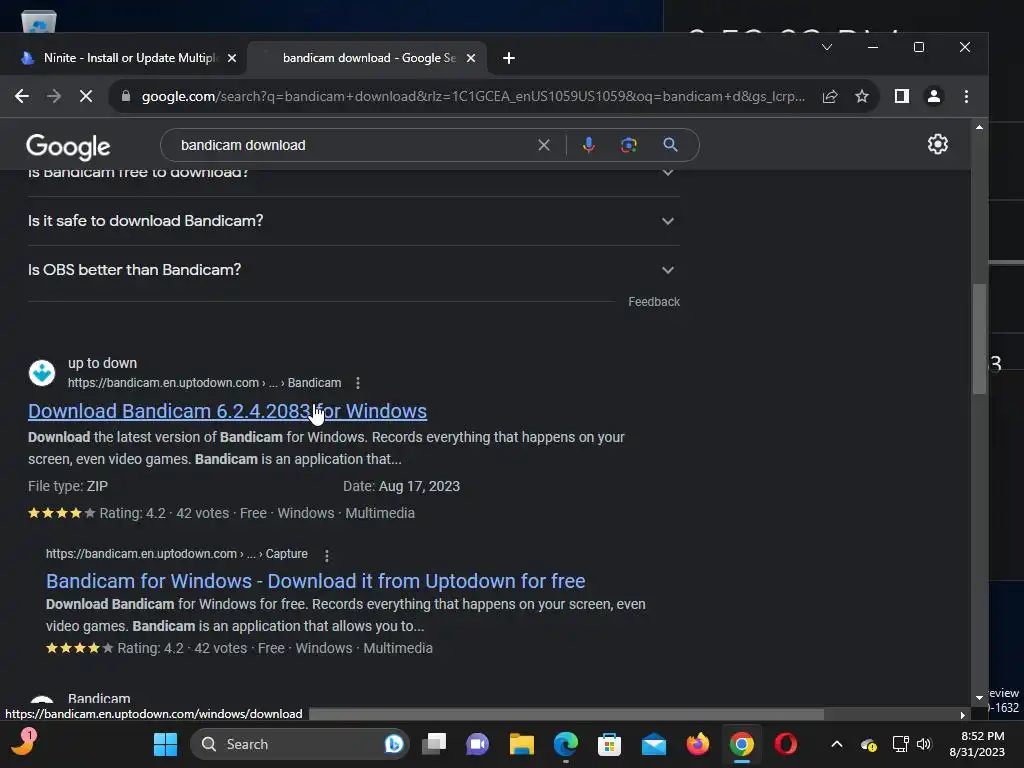Launch Microsoft Edge from the taskbar
This screenshot has width=1024, height=768.
point(566,744)
